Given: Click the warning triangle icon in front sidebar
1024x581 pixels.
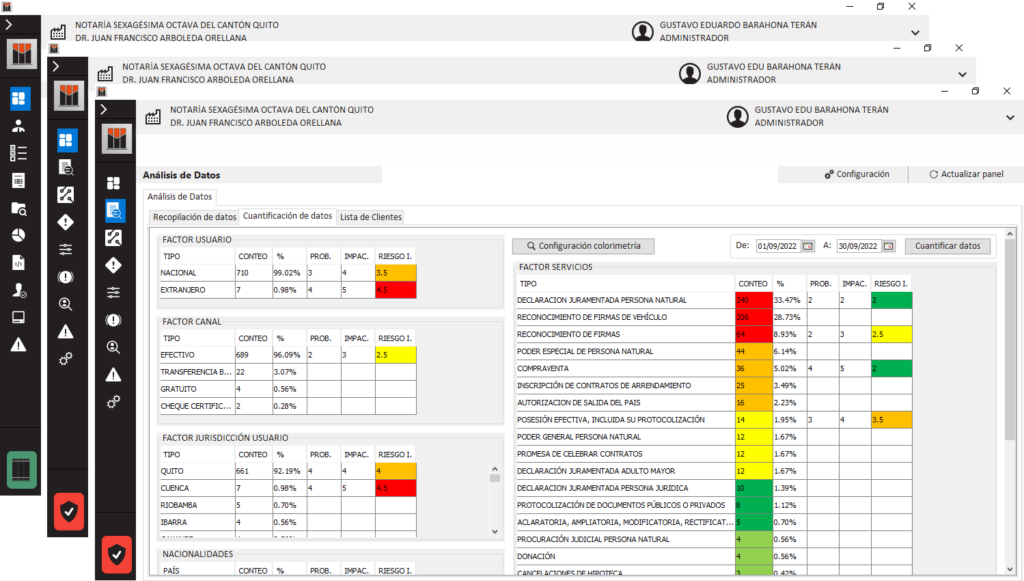Looking at the screenshot, I should click(114, 374).
